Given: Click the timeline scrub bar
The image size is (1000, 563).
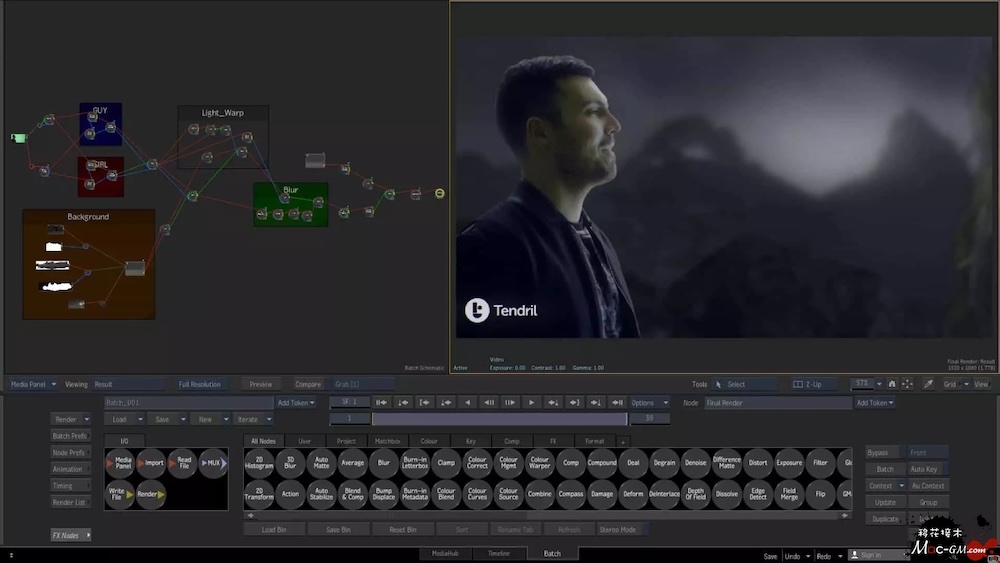Looking at the screenshot, I should 498,419.
